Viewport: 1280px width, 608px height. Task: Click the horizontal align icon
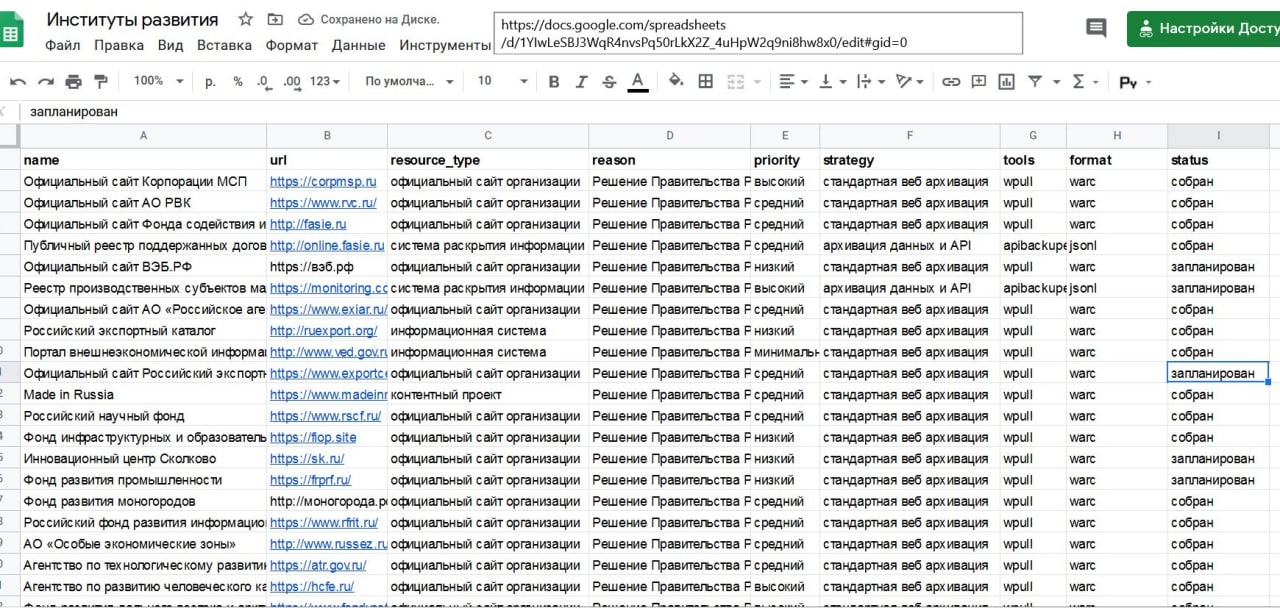(x=787, y=81)
